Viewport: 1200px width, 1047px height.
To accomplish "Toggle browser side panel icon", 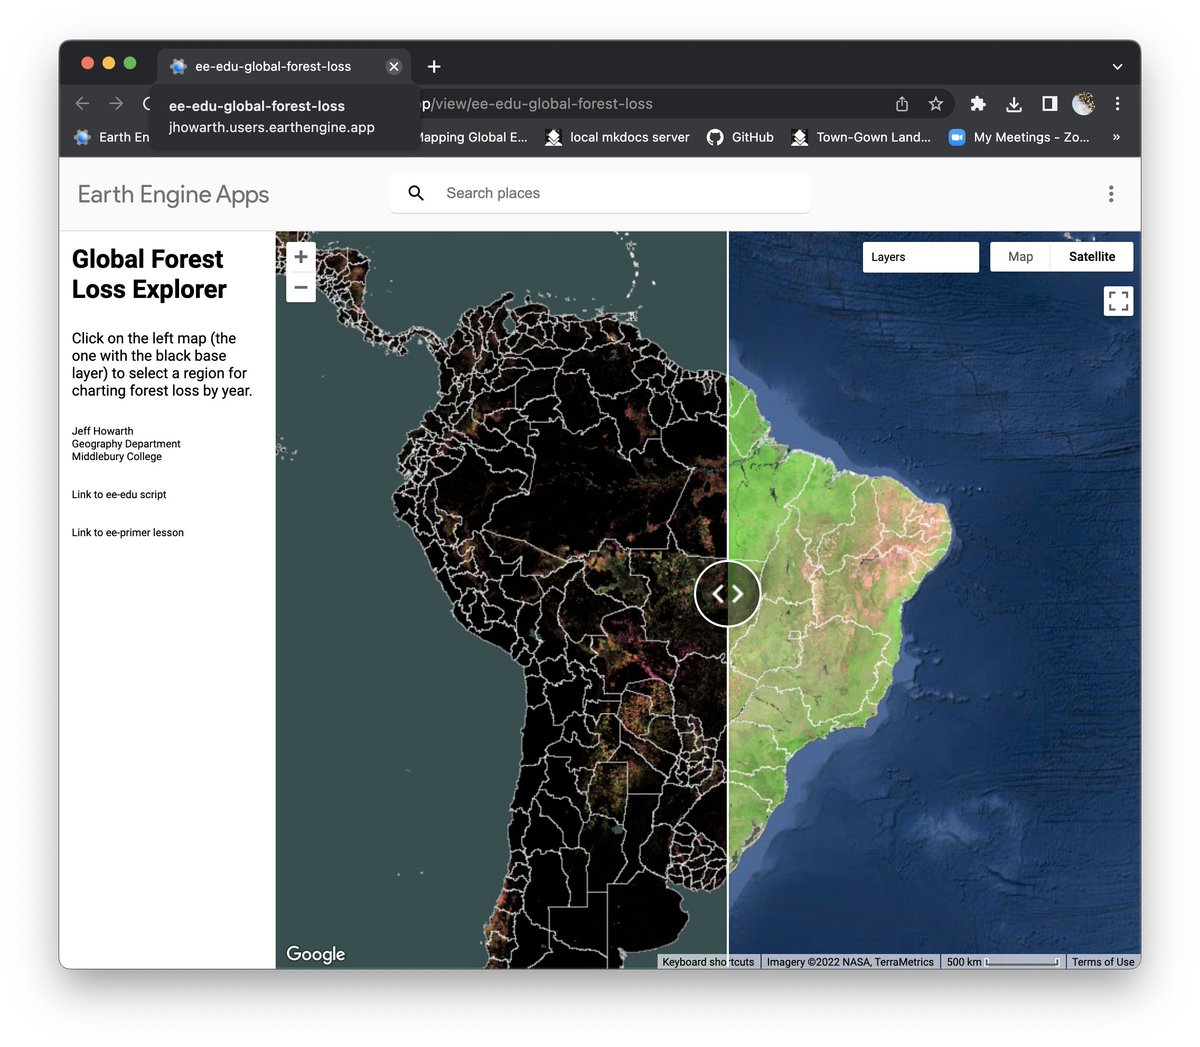I will (1049, 104).
